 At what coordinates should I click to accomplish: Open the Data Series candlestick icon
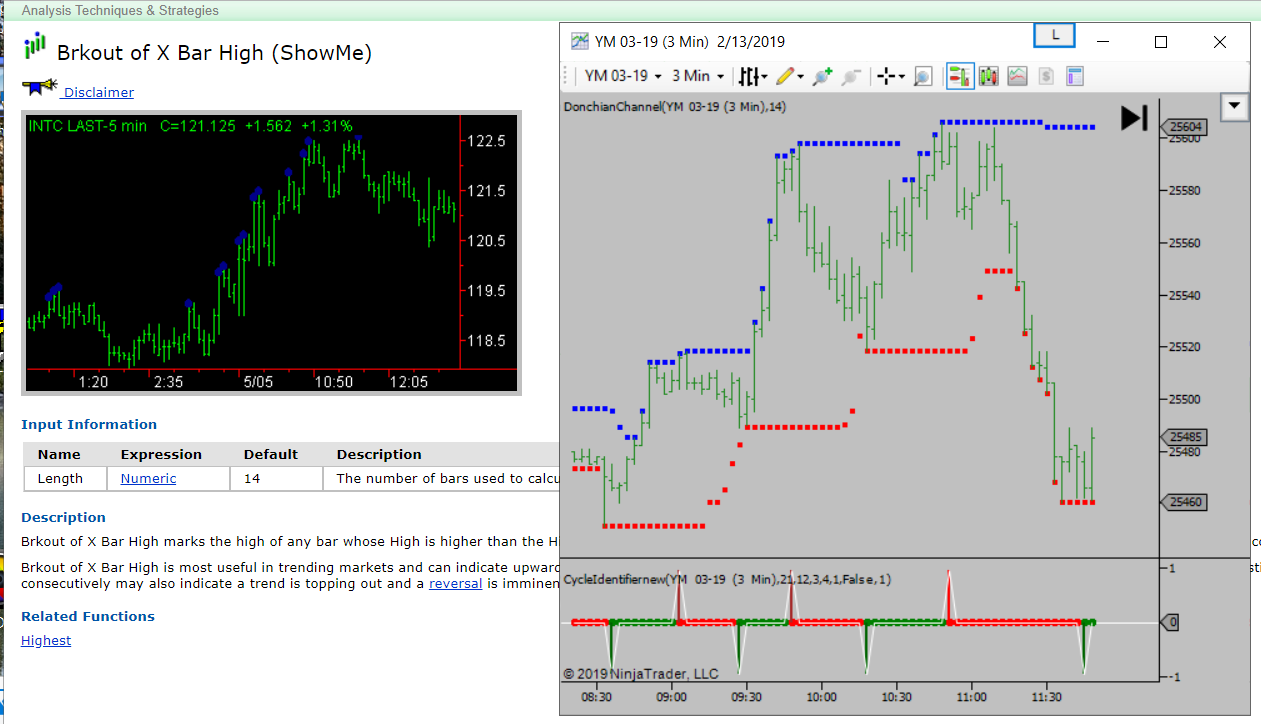[x=989, y=76]
